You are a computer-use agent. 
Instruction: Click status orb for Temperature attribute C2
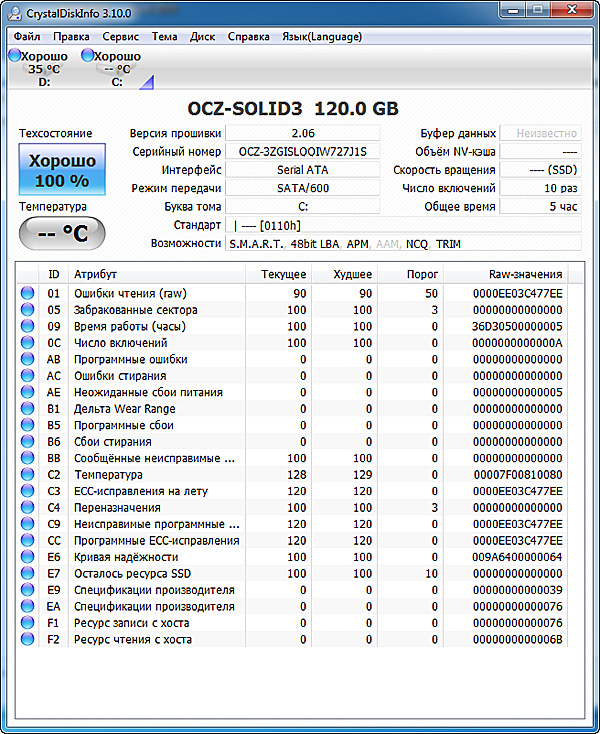point(27,475)
